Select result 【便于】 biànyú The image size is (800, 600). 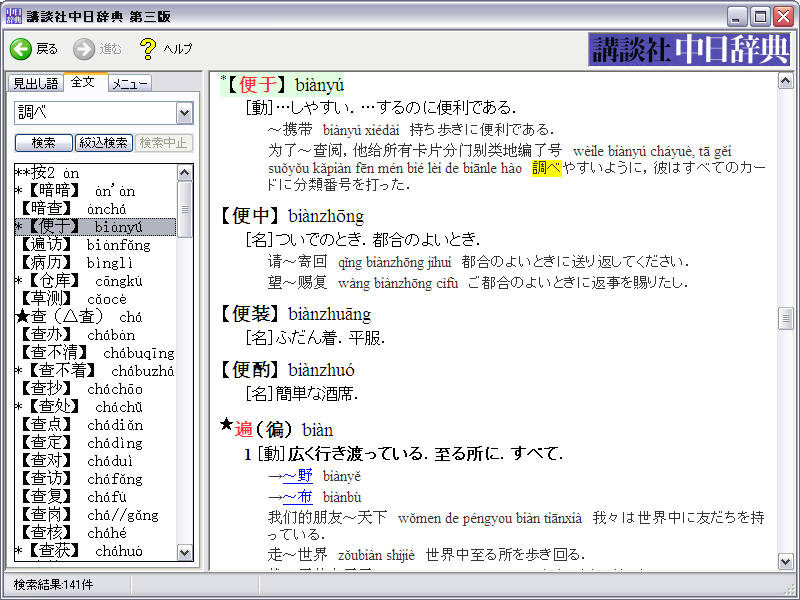pos(95,227)
